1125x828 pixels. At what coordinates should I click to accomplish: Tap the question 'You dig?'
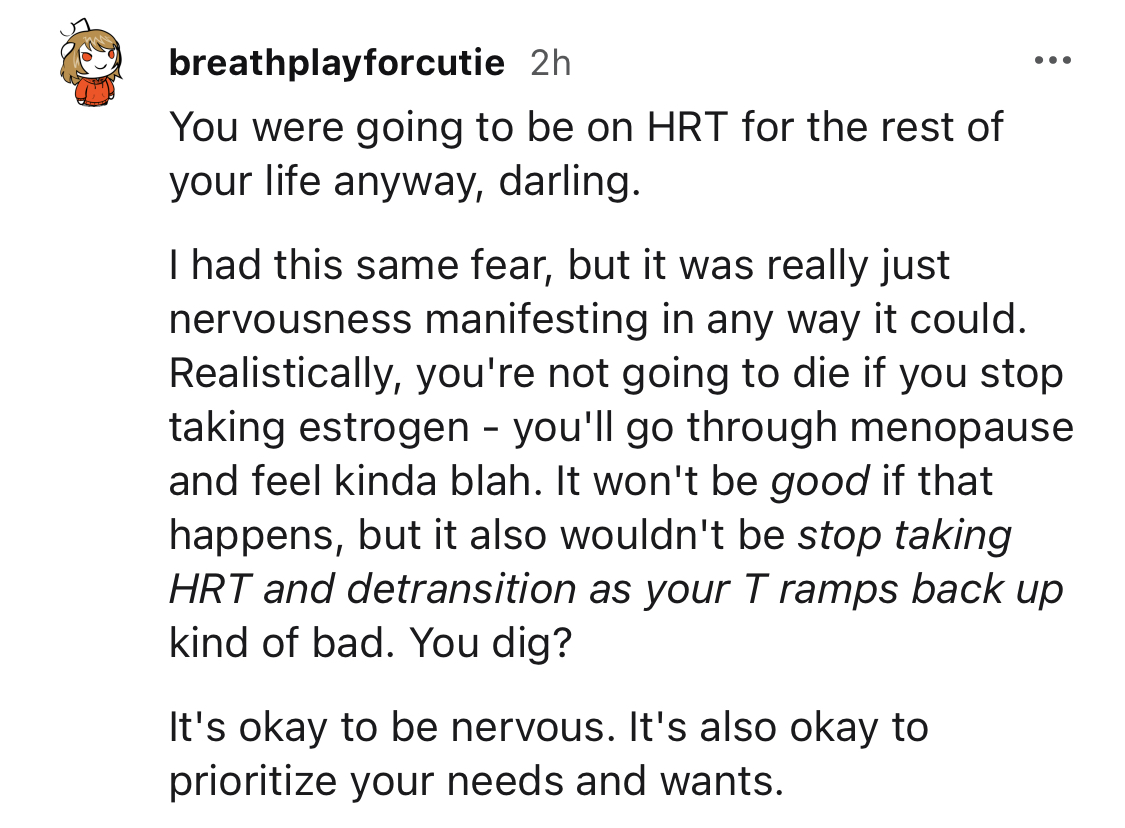coord(491,642)
